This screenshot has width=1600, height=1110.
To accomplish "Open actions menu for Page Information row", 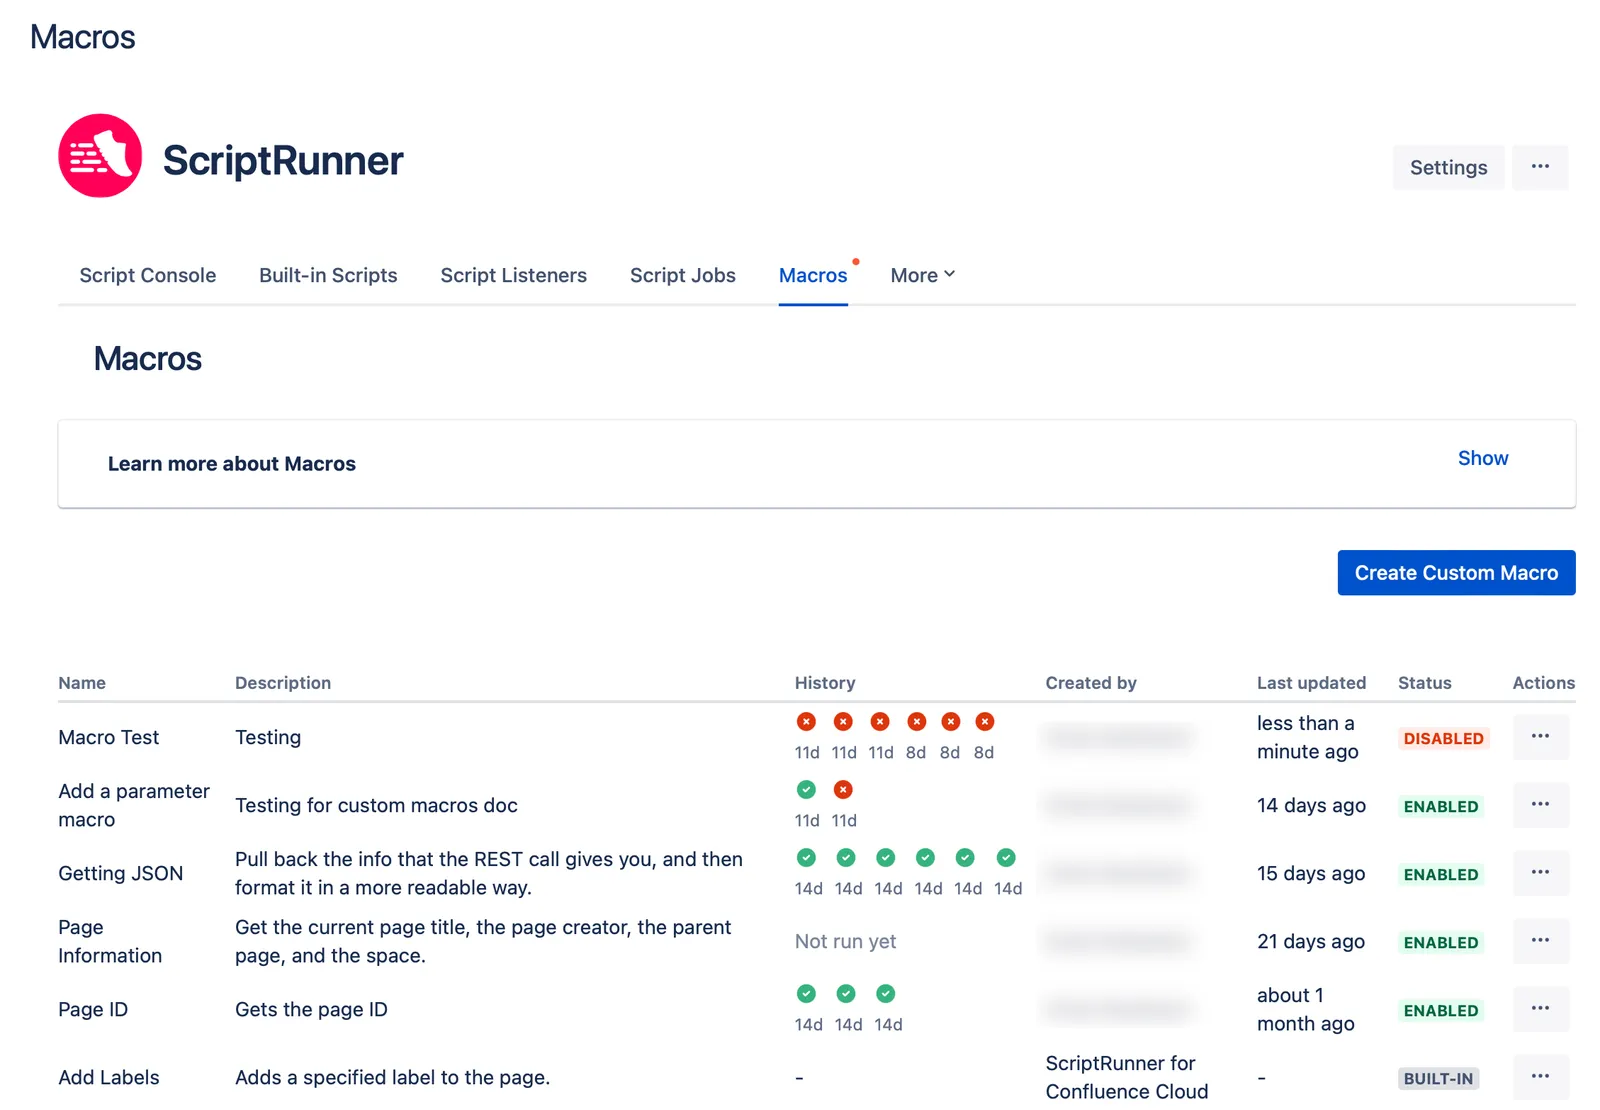I will click(1540, 941).
